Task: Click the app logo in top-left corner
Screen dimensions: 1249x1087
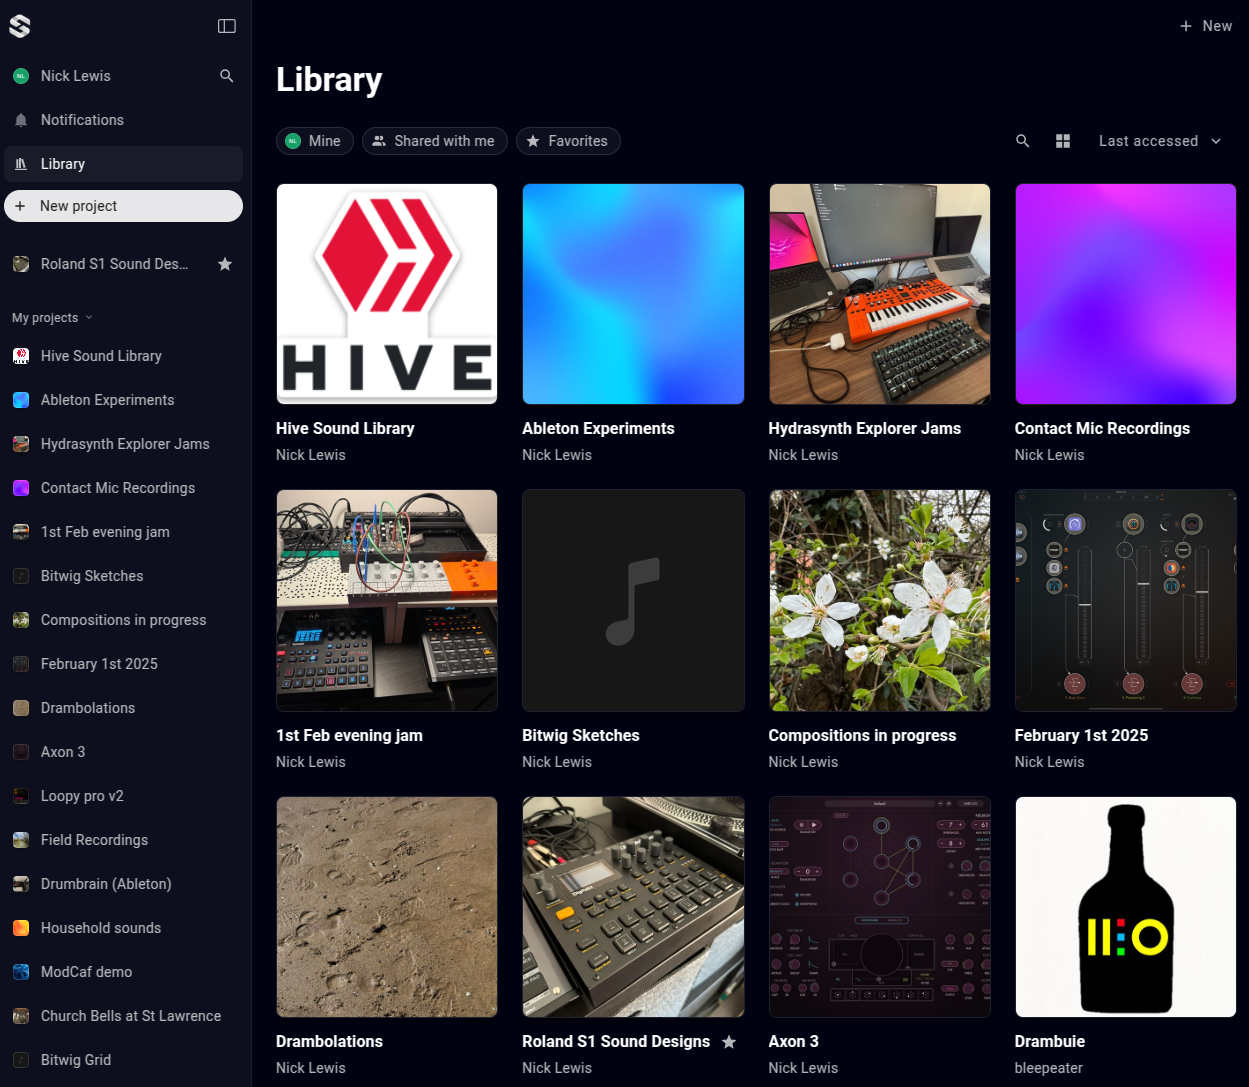Action: (20, 26)
